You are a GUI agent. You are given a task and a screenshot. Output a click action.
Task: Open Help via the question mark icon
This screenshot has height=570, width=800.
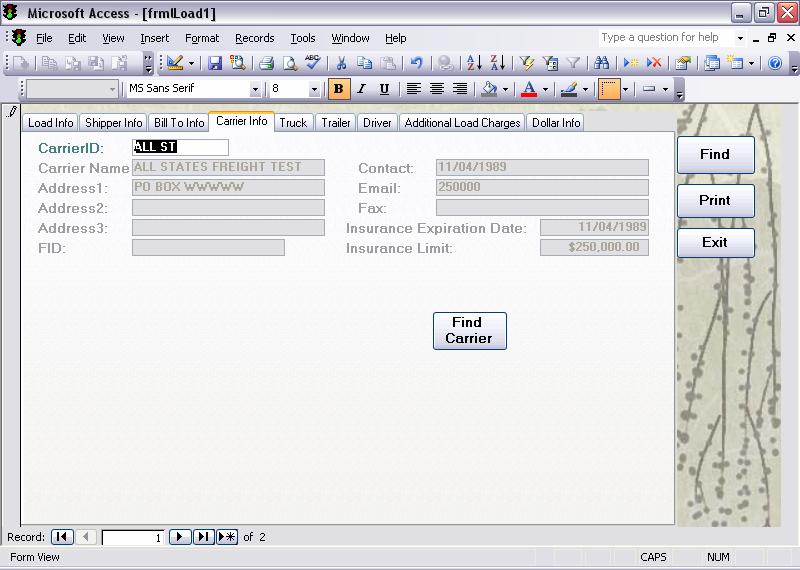point(775,63)
